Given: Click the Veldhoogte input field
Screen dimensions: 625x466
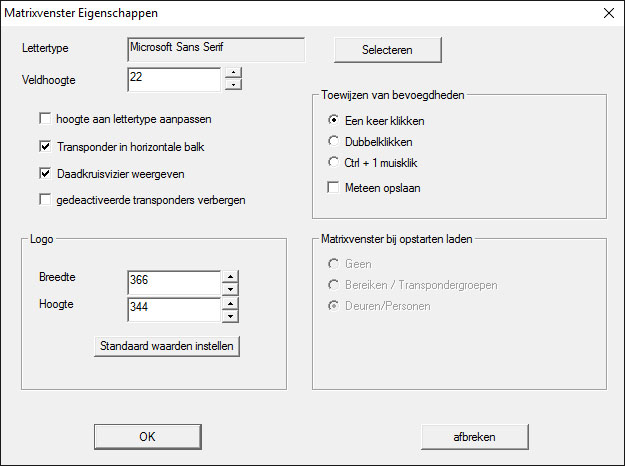Looking at the screenshot, I should click(173, 78).
